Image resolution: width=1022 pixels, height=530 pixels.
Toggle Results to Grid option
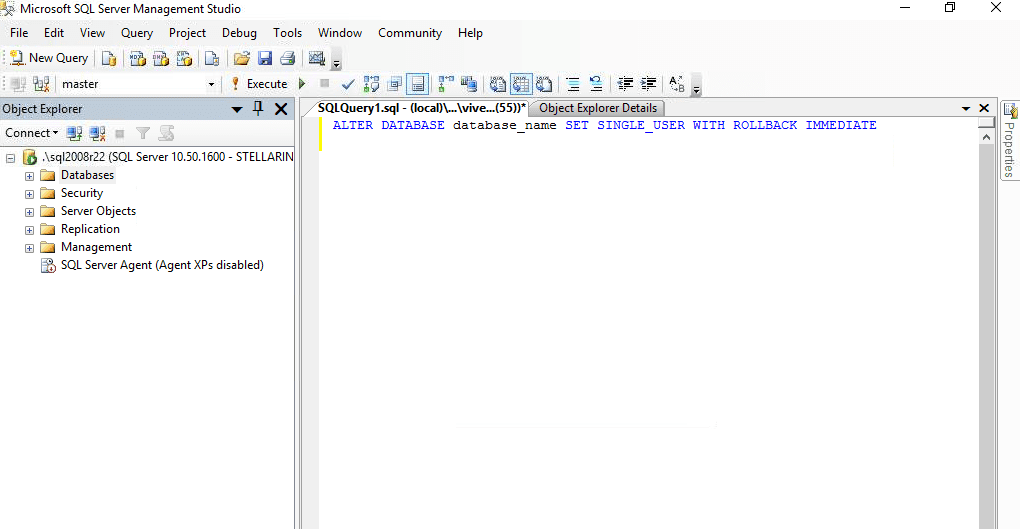tap(521, 84)
